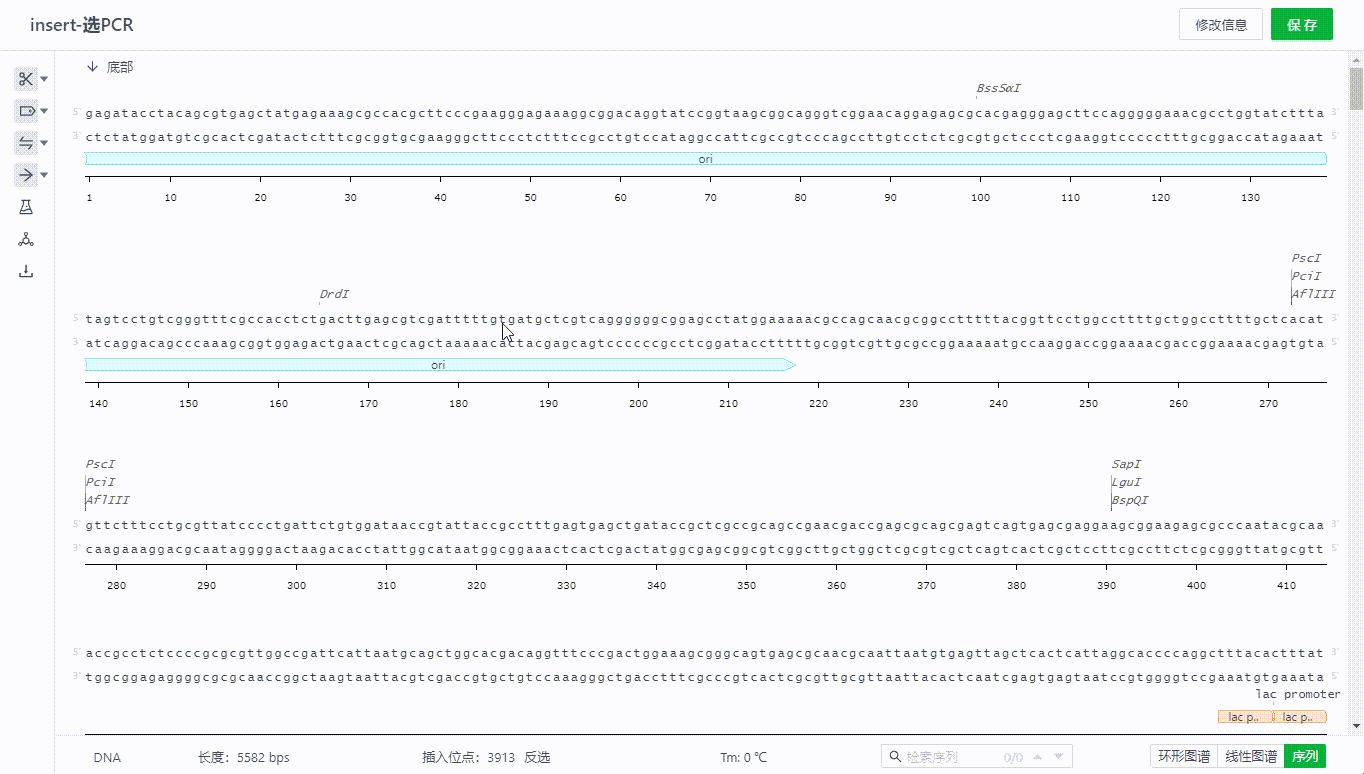The width and height of the screenshot is (1364, 774).
Task: Switch to 环形图谱 circular map view
Action: point(1183,757)
